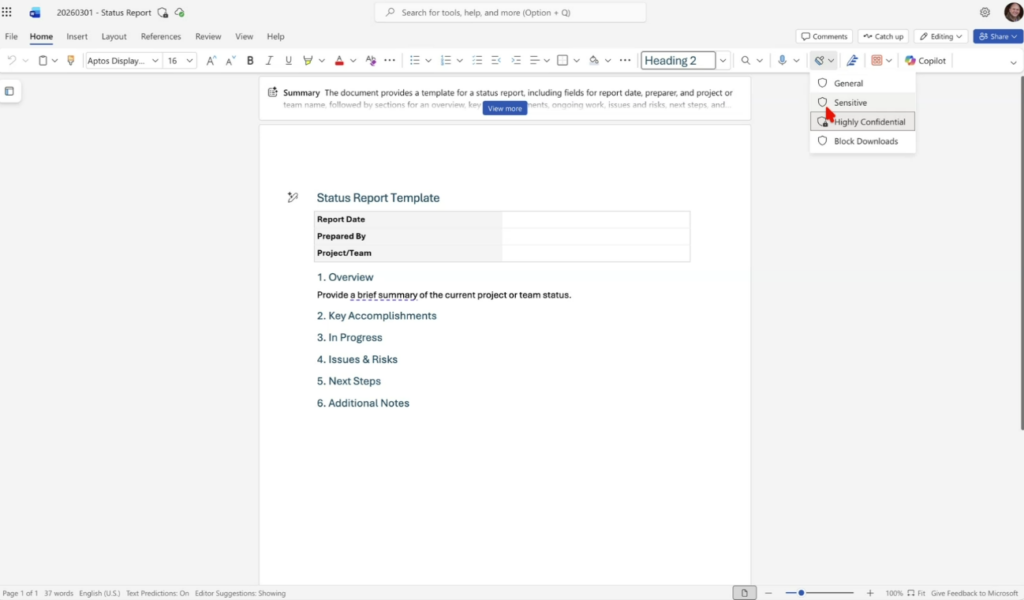
Task: Select the General sensitivity label
Action: coord(848,83)
